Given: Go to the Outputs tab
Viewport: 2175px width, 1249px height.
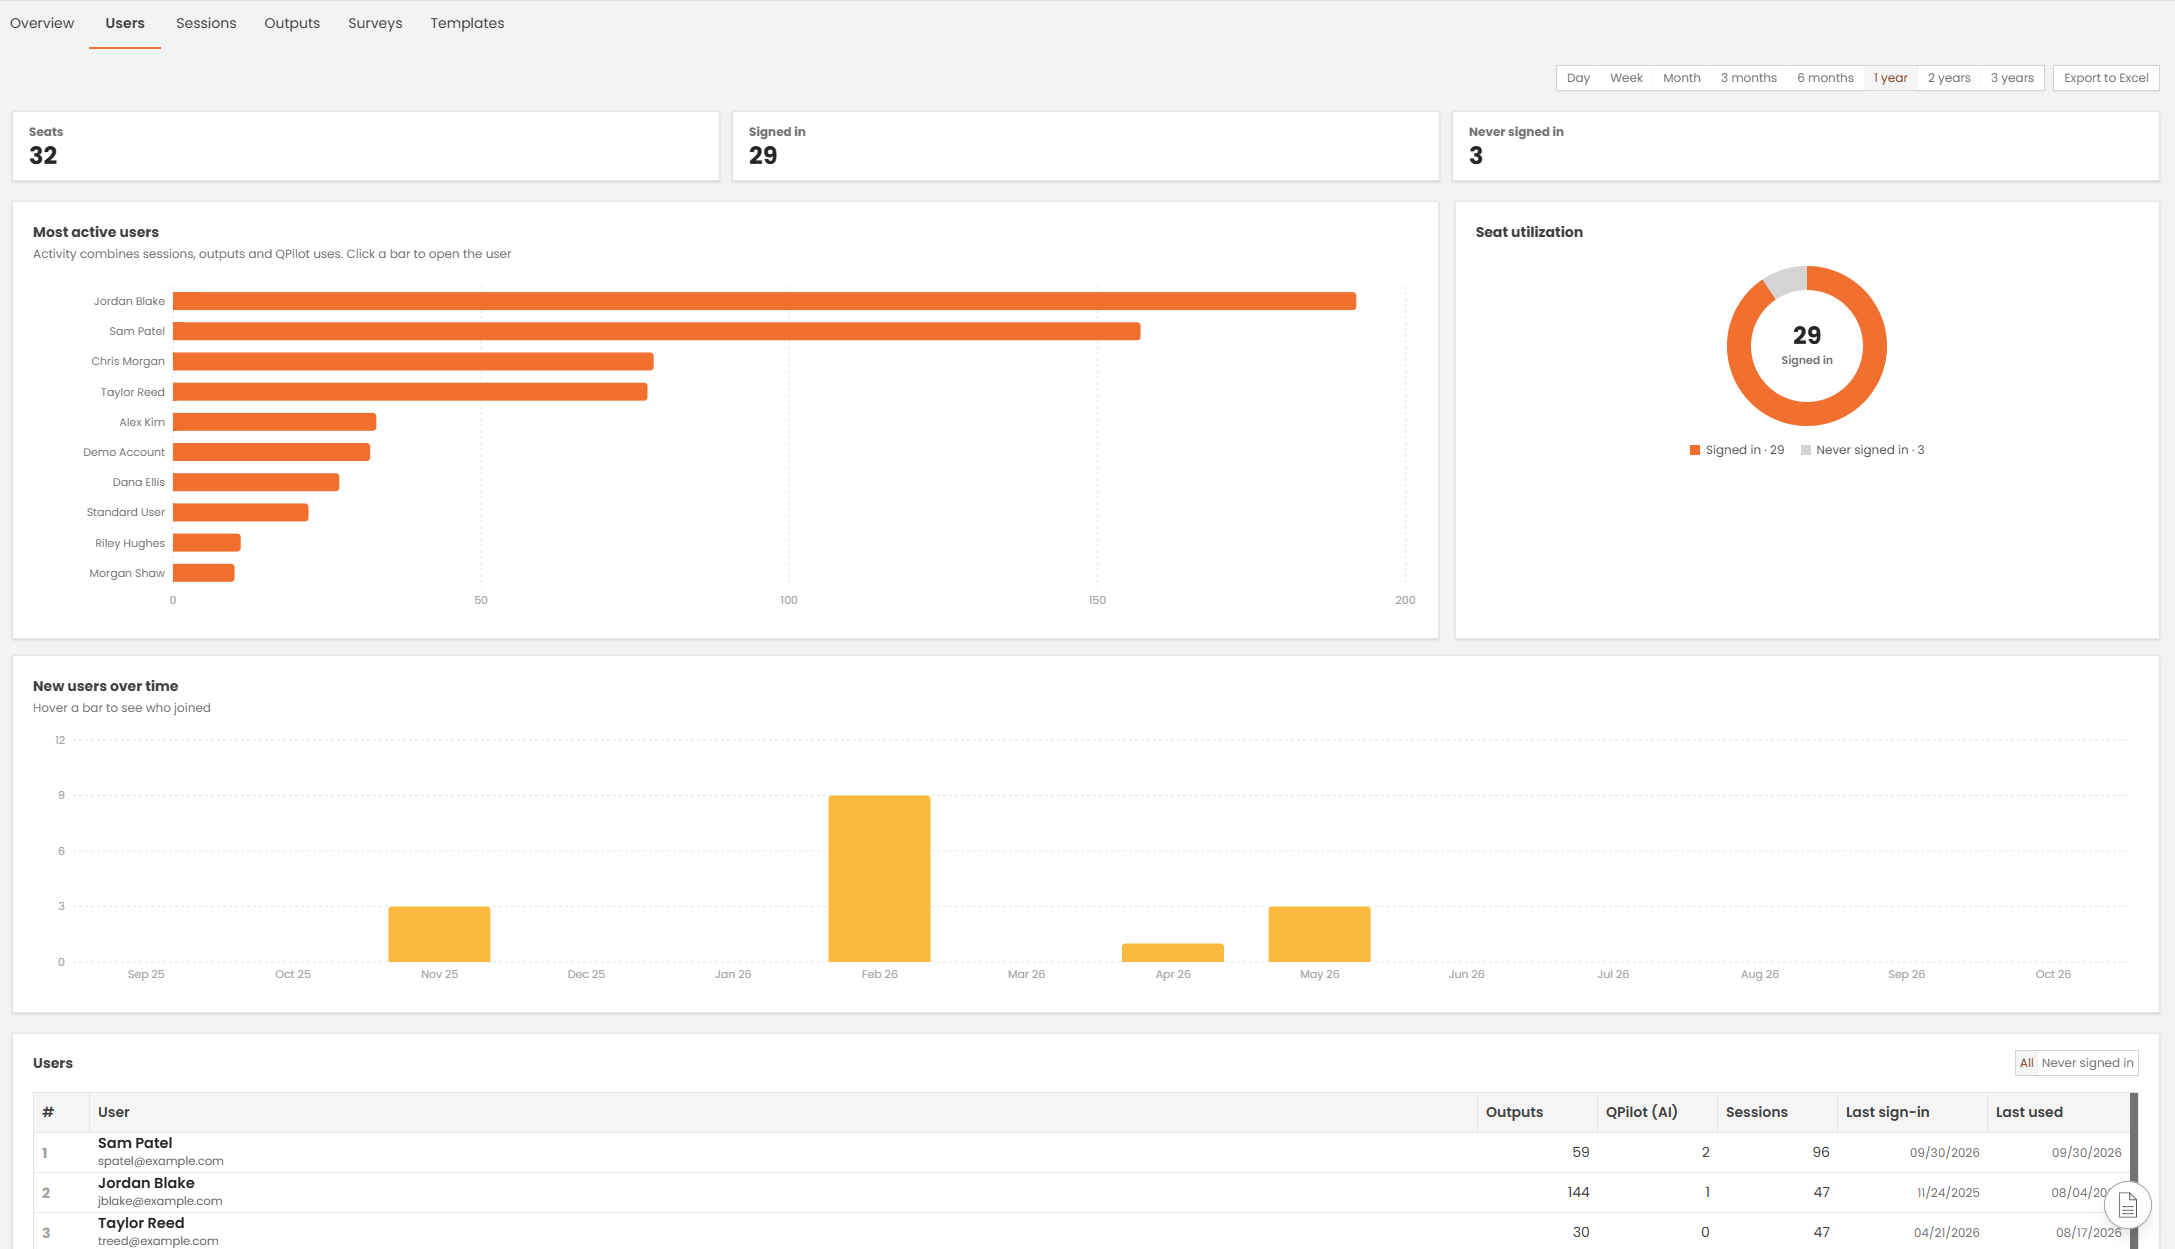Looking at the screenshot, I should click(292, 23).
